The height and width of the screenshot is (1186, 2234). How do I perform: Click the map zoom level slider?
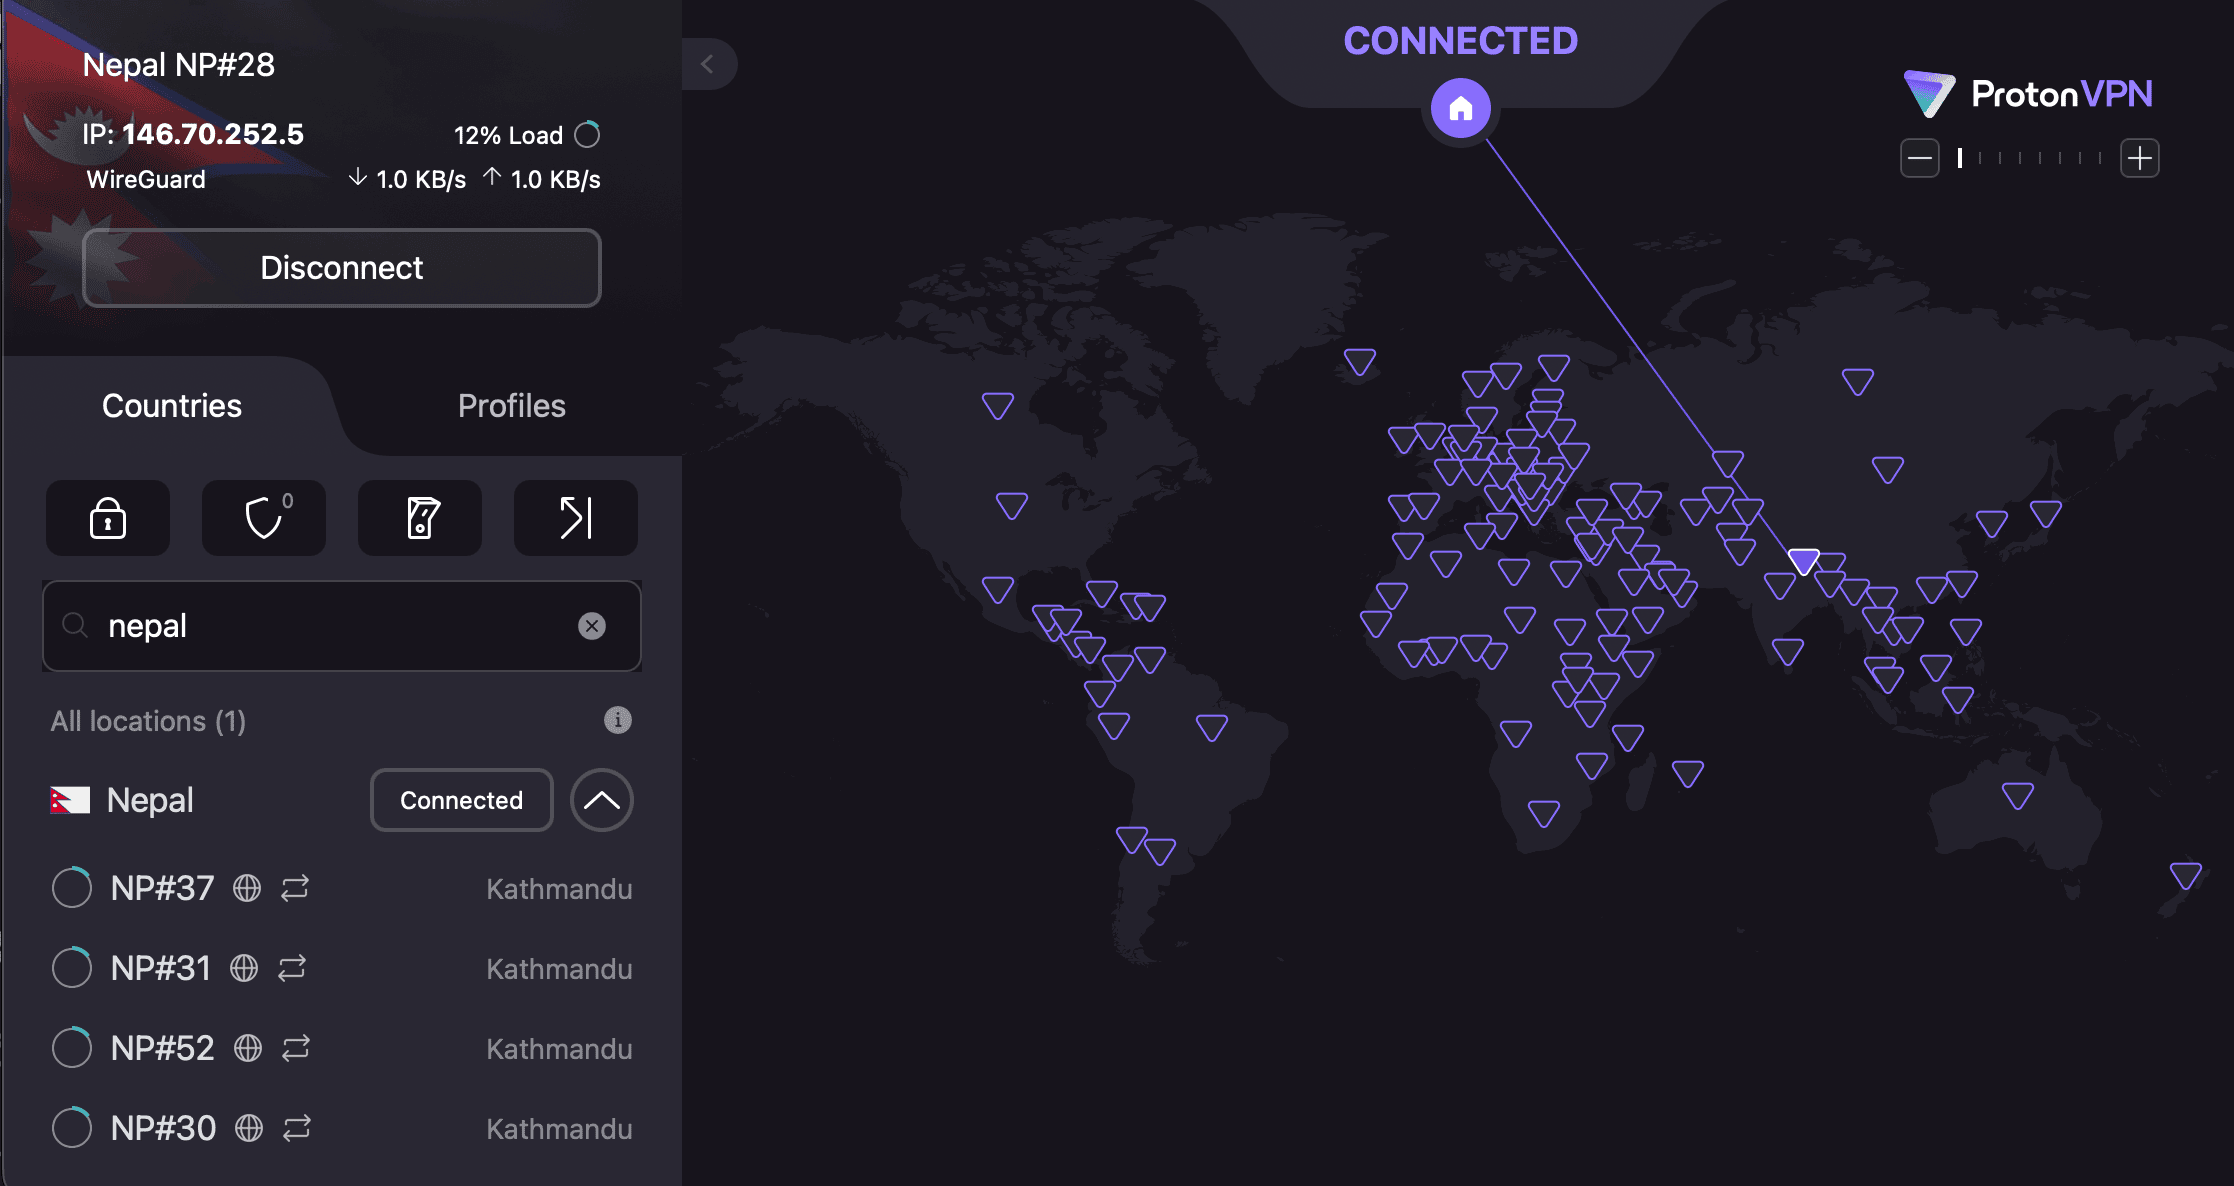coord(2030,158)
